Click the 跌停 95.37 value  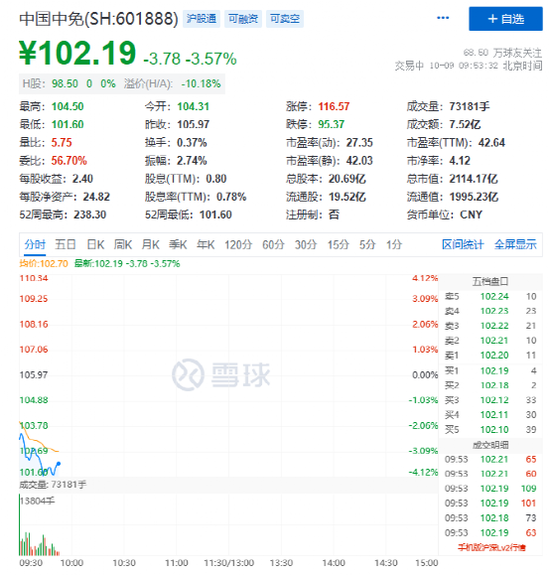[331, 124]
